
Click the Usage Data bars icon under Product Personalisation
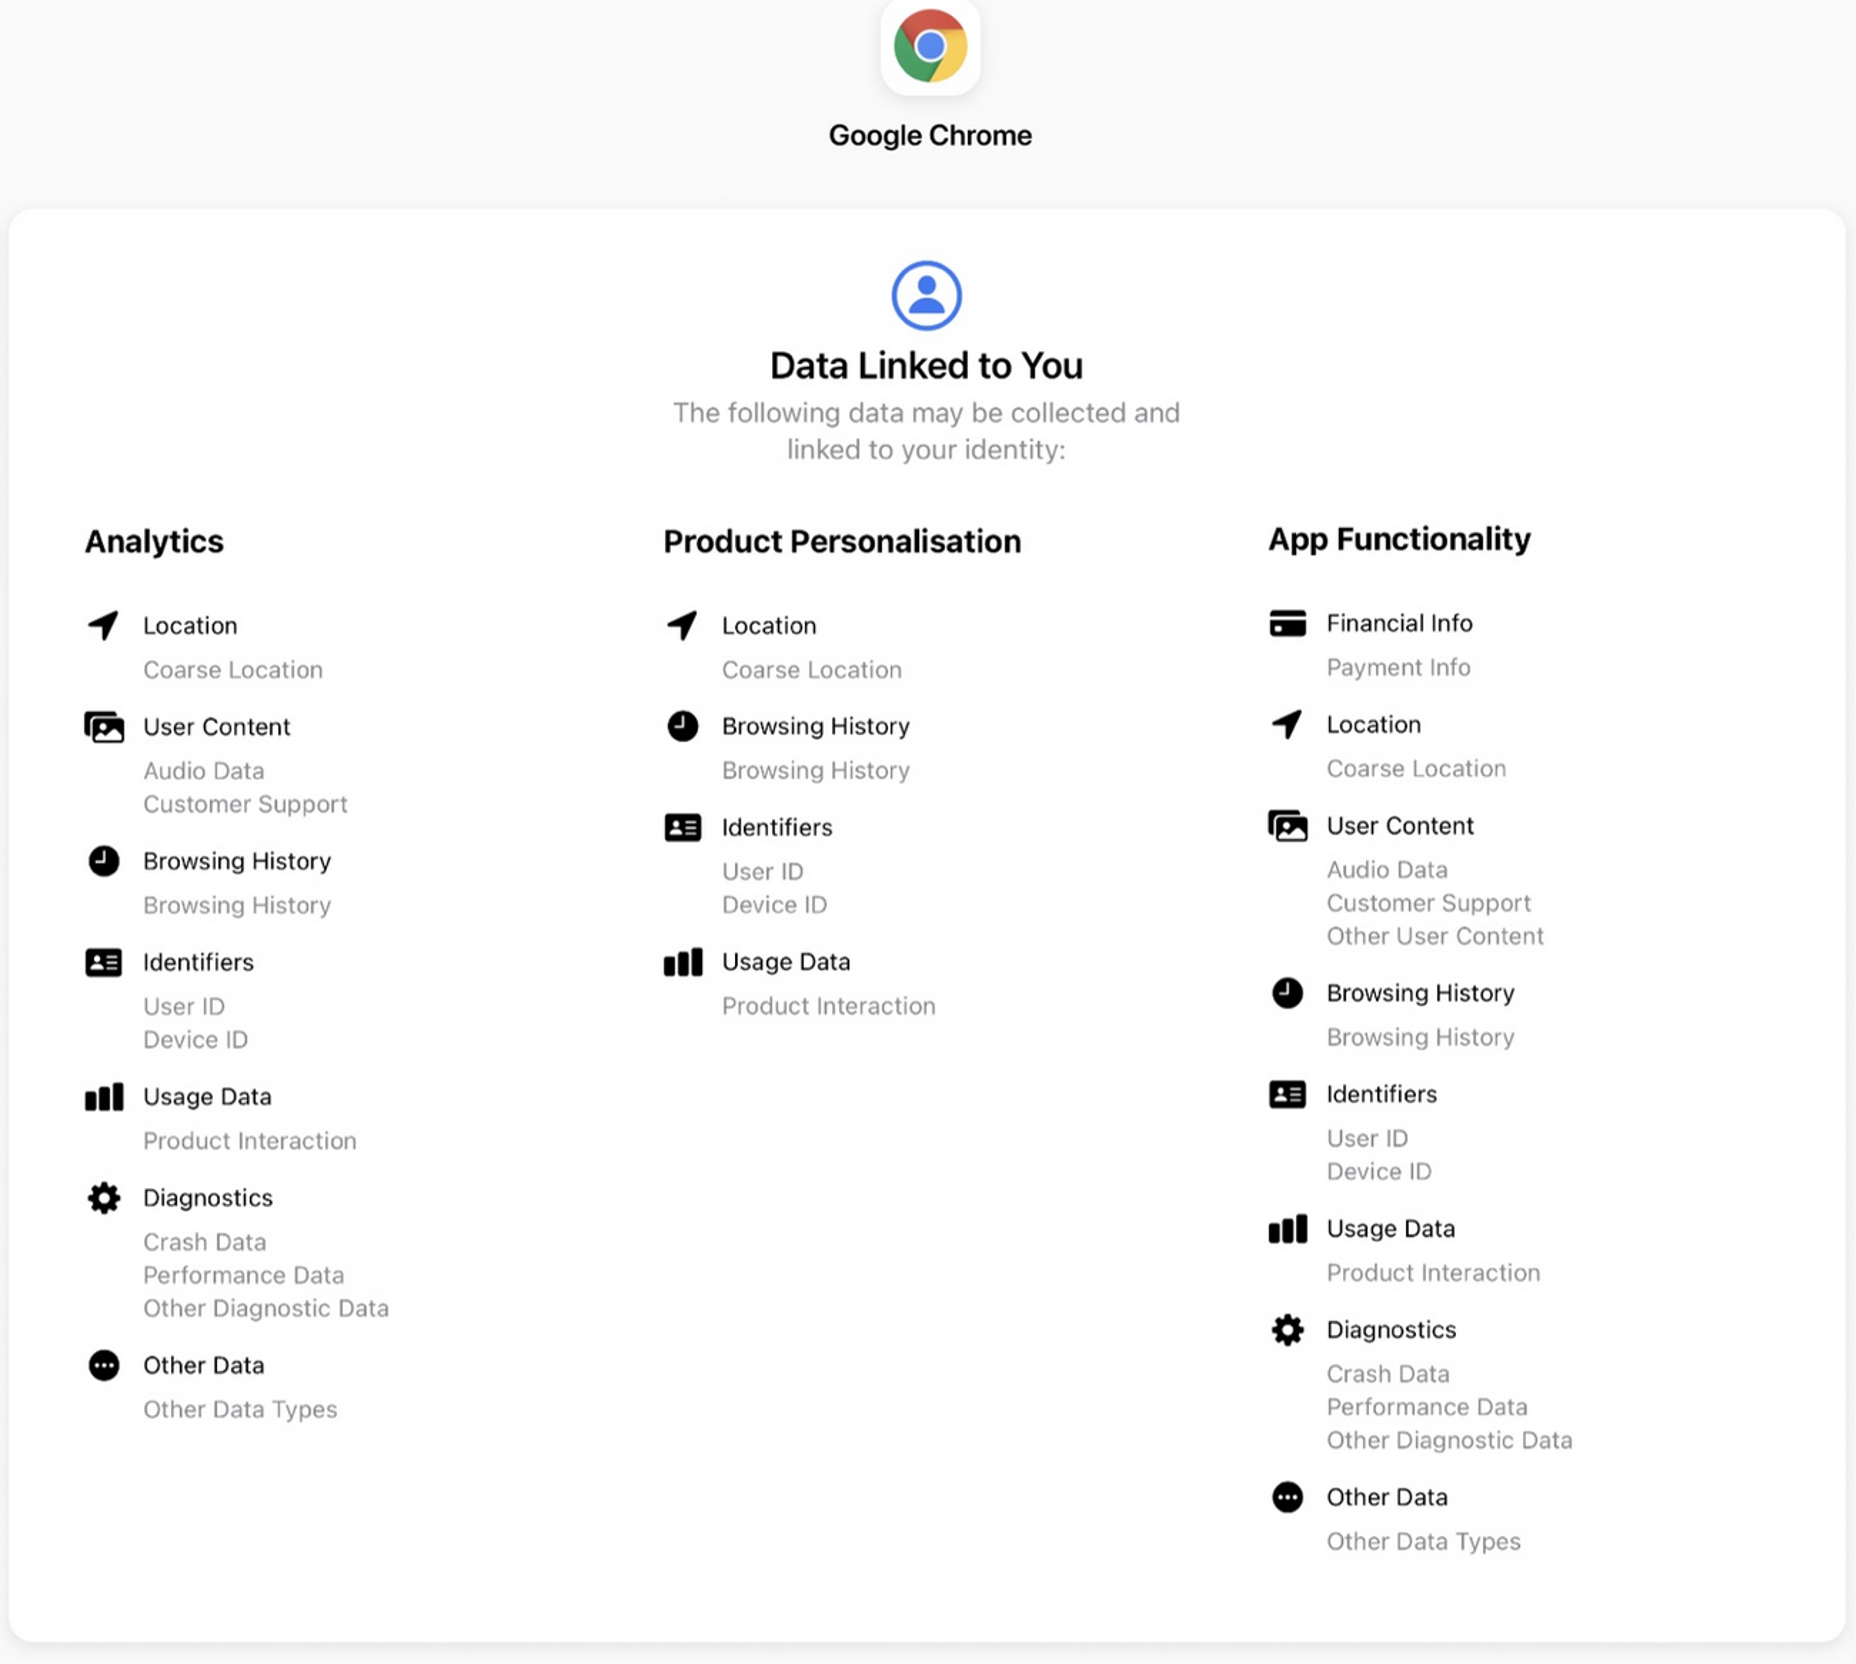point(683,962)
